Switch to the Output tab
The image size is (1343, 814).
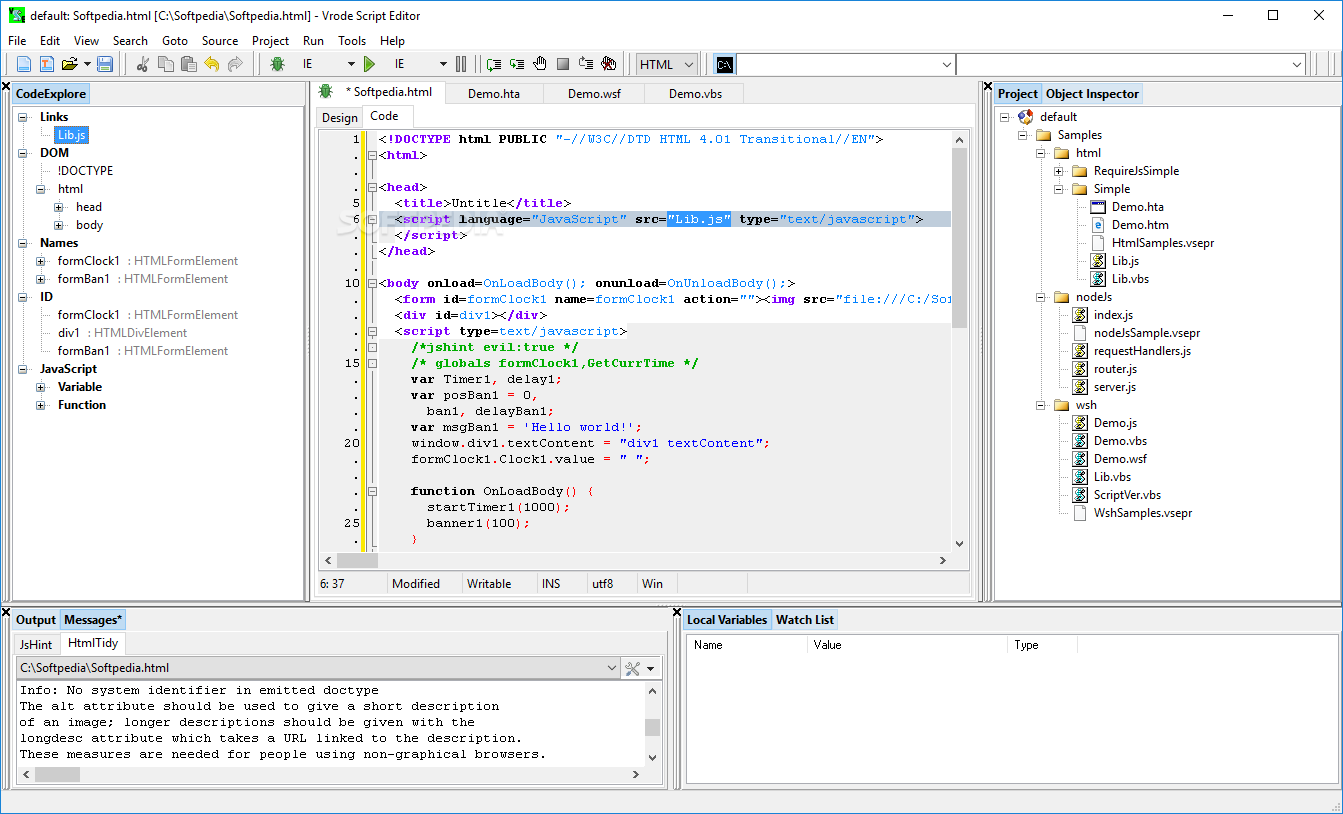tap(36, 620)
